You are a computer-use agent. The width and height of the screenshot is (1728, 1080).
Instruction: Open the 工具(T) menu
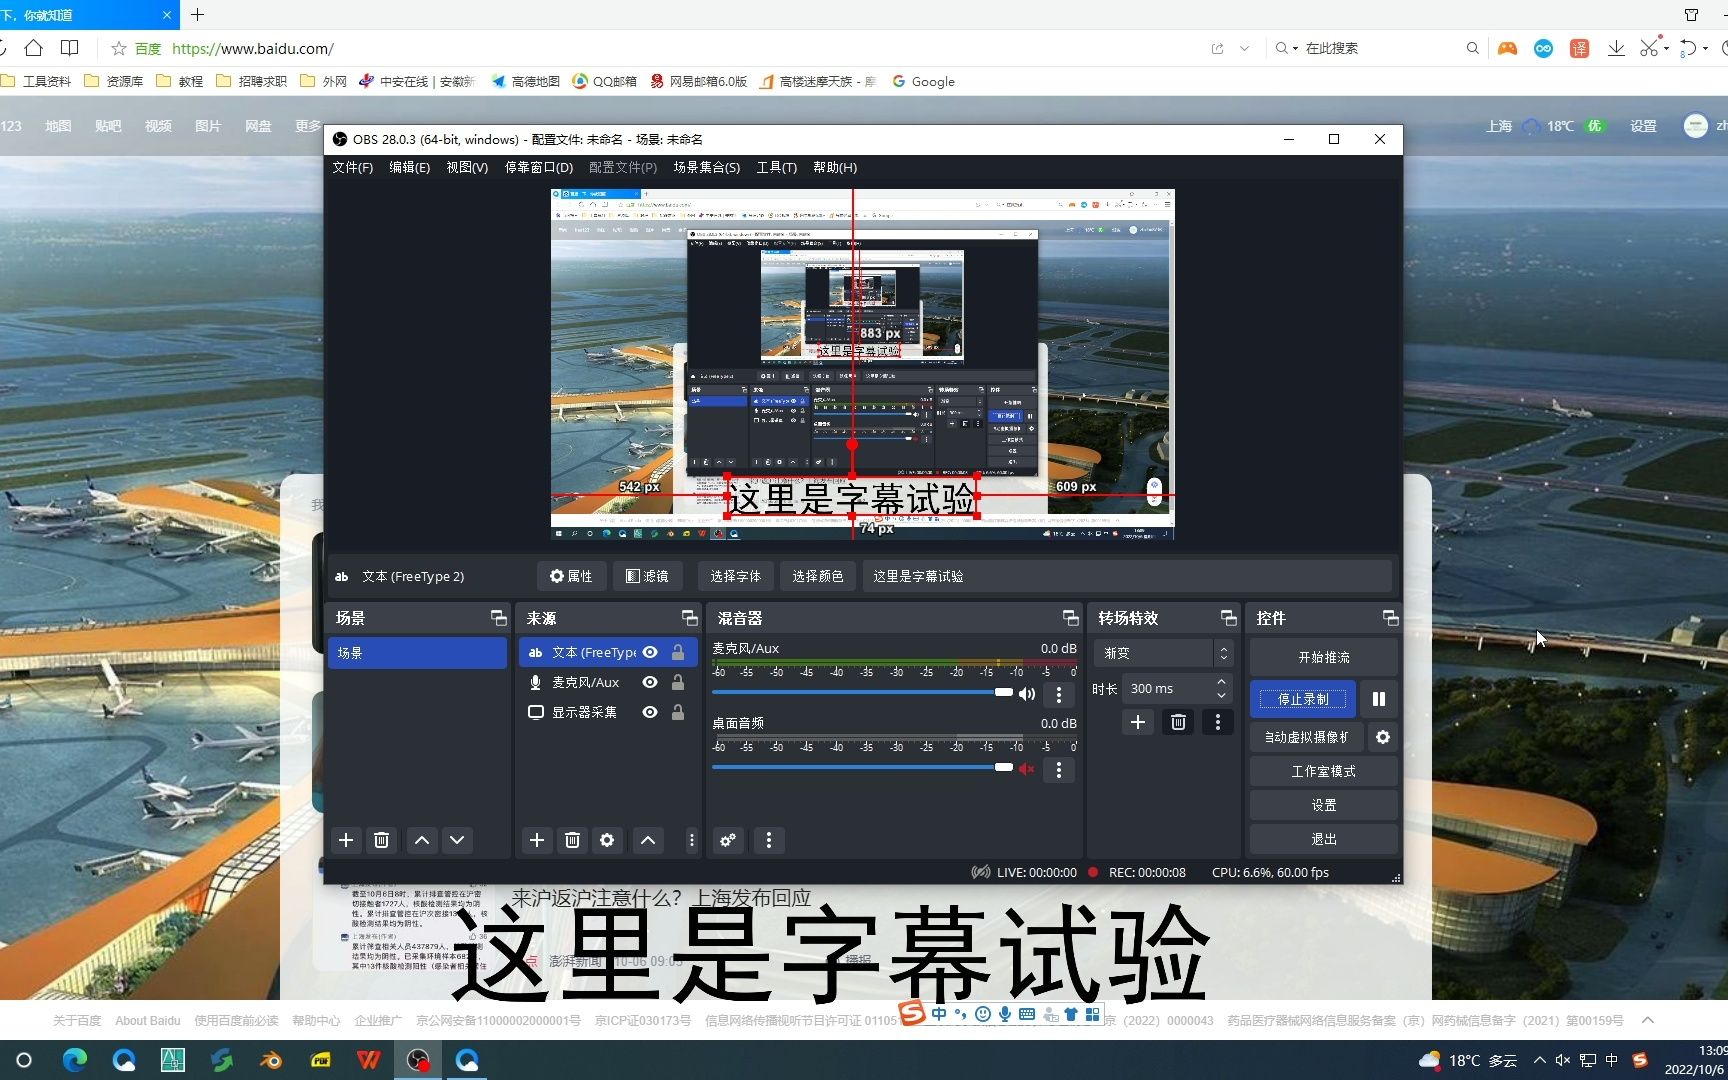pyautogui.click(x=776, y=167)
